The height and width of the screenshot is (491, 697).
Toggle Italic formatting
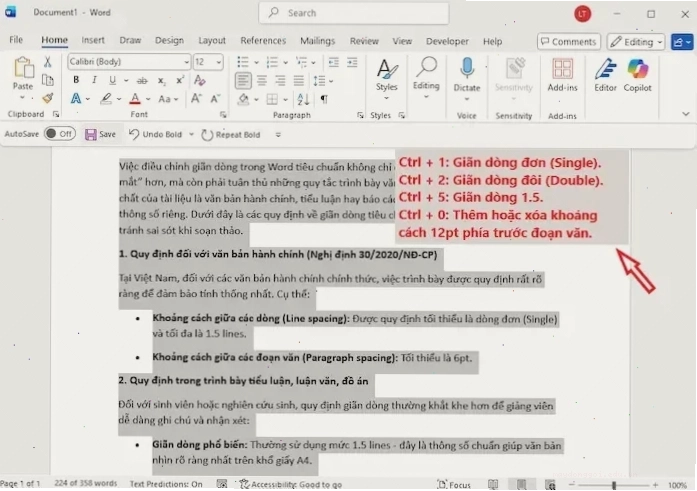click(x=94, y=80)
